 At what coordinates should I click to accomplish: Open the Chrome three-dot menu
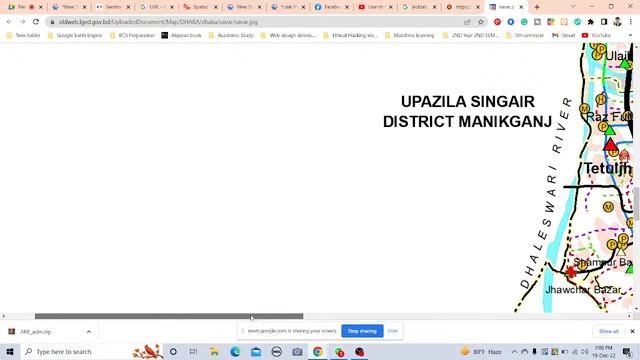(631, 22)
